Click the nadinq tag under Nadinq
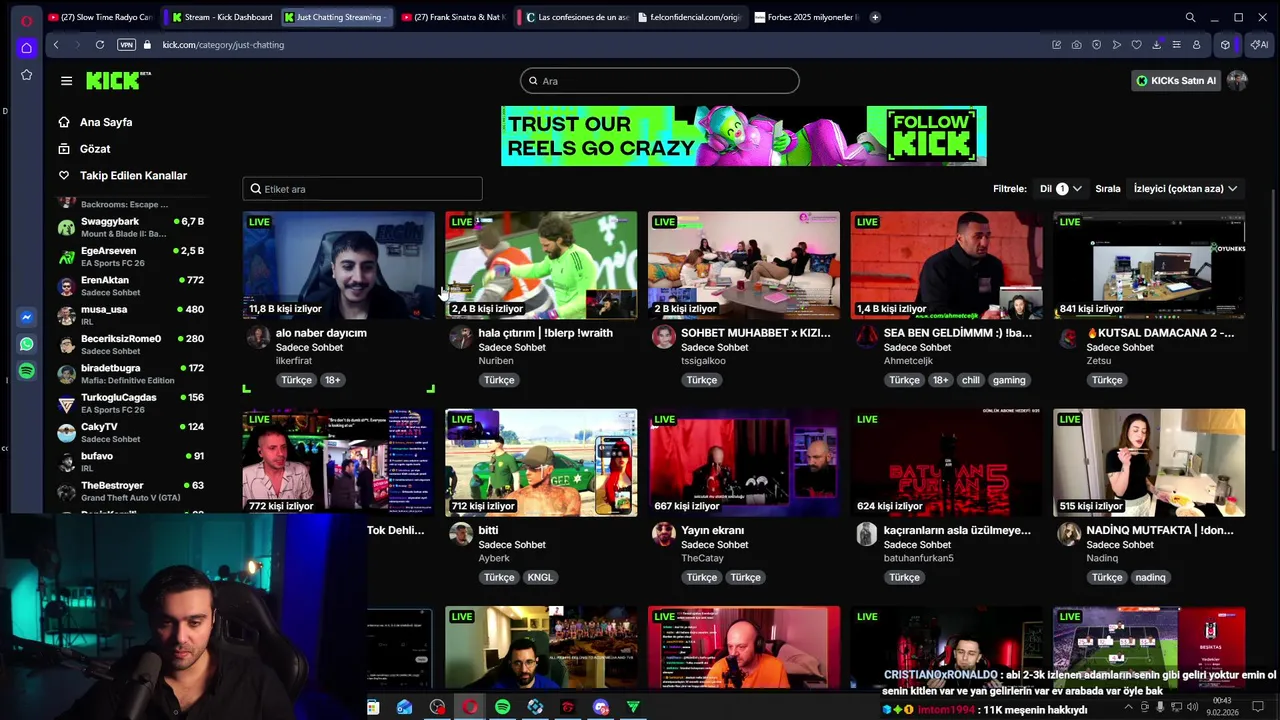 pyautogui.click(x=1150, y=577)
